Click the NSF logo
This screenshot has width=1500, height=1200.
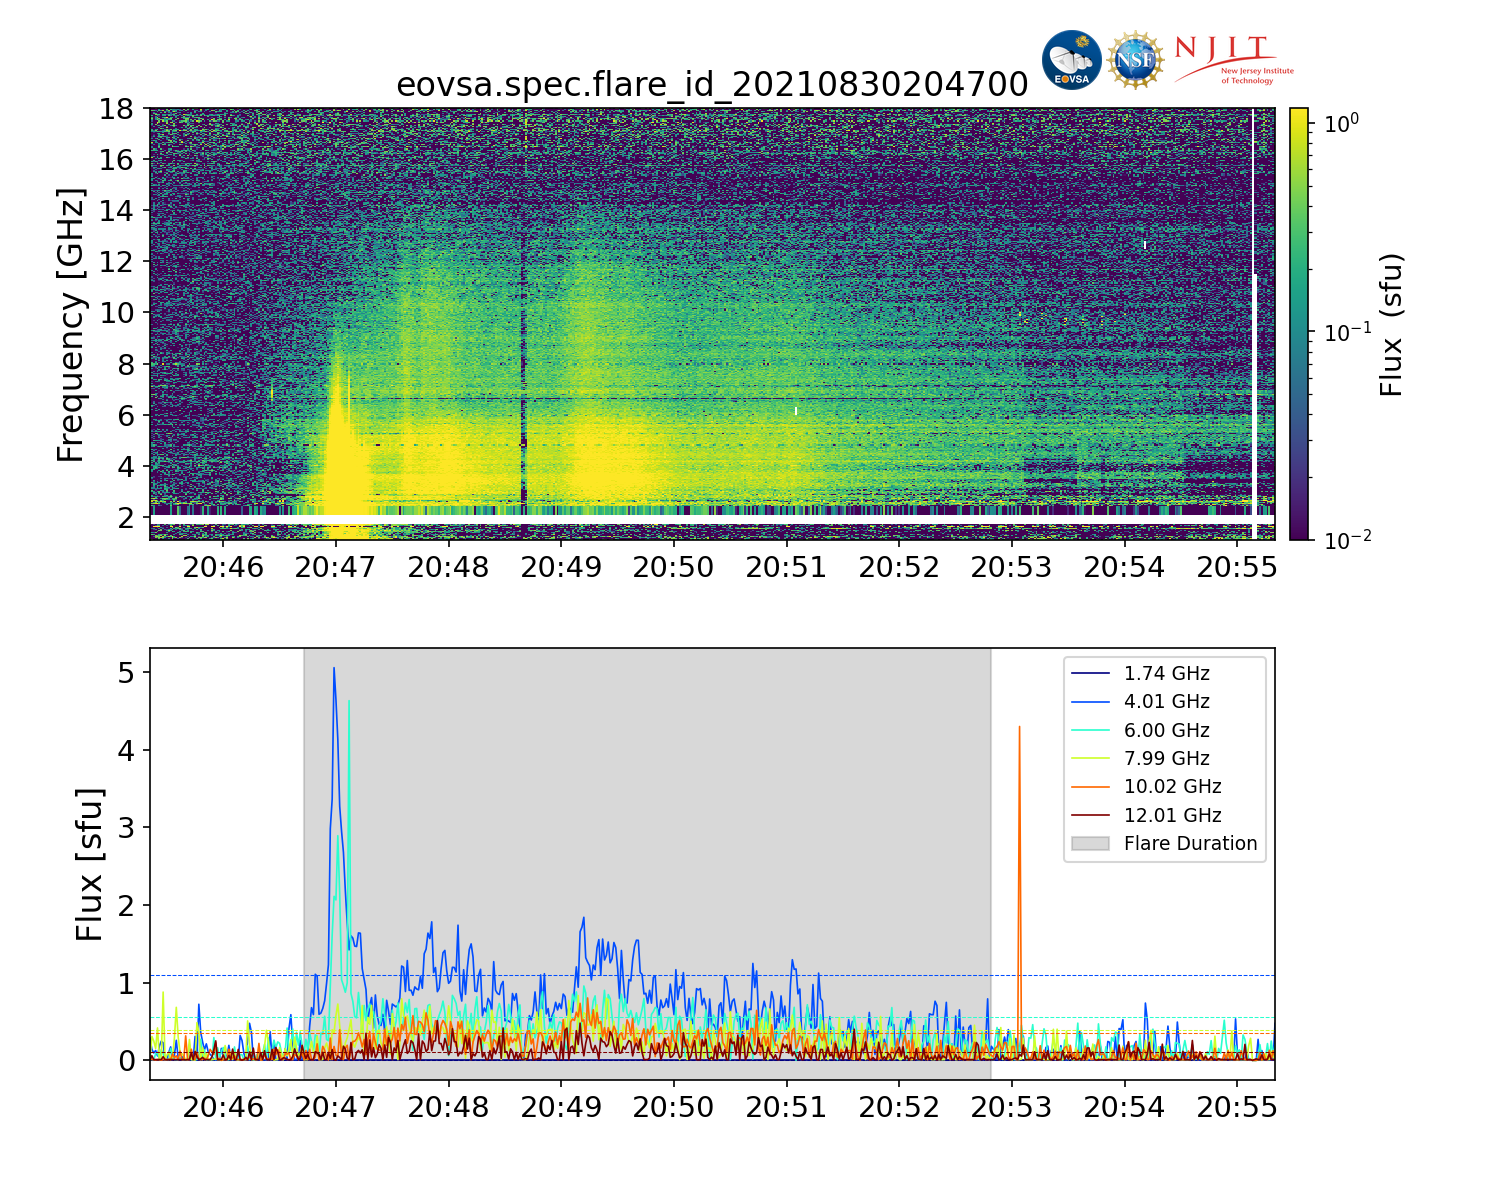tap(1136, 60)
